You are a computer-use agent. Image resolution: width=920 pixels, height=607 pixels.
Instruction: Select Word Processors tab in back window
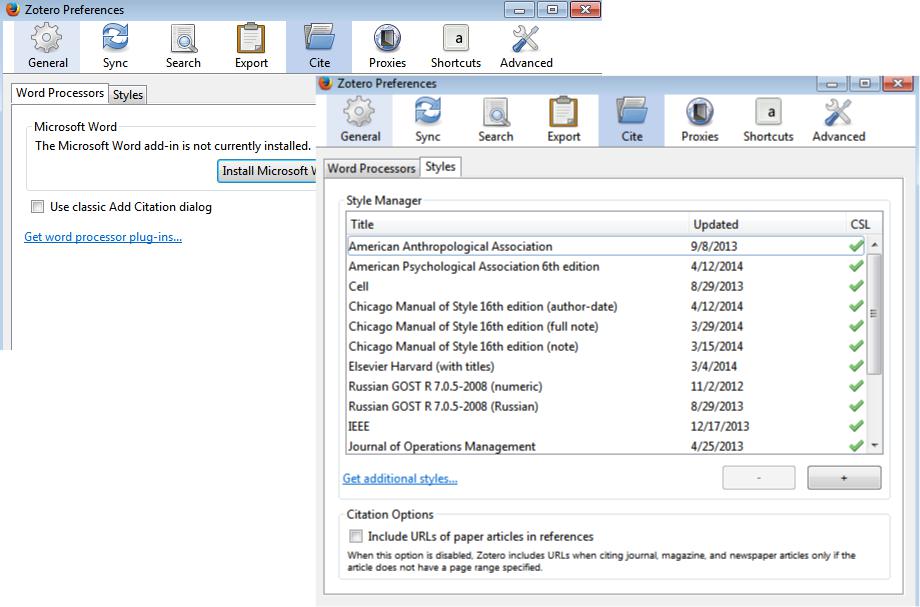60,93
